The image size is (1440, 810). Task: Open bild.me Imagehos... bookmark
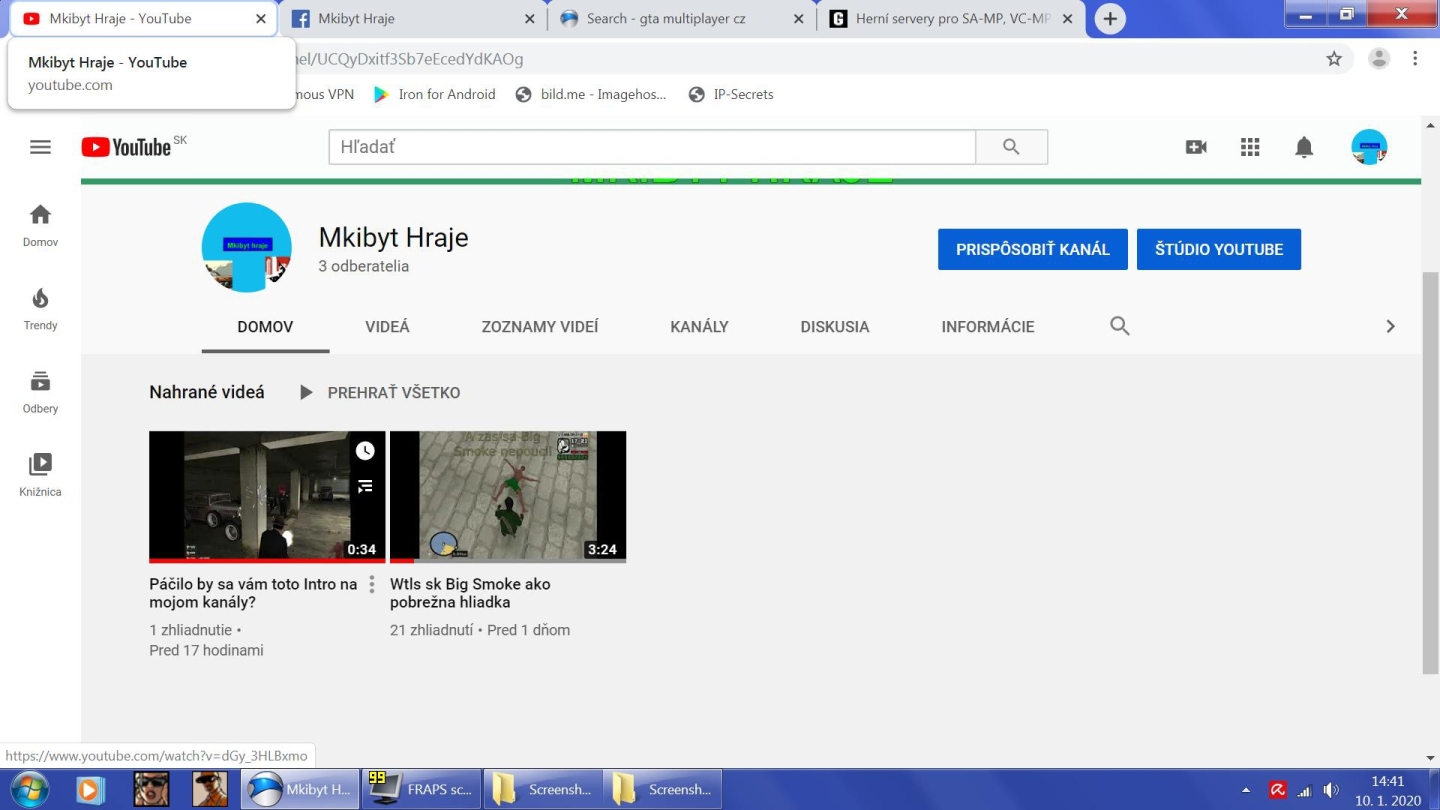pos(591,94)
